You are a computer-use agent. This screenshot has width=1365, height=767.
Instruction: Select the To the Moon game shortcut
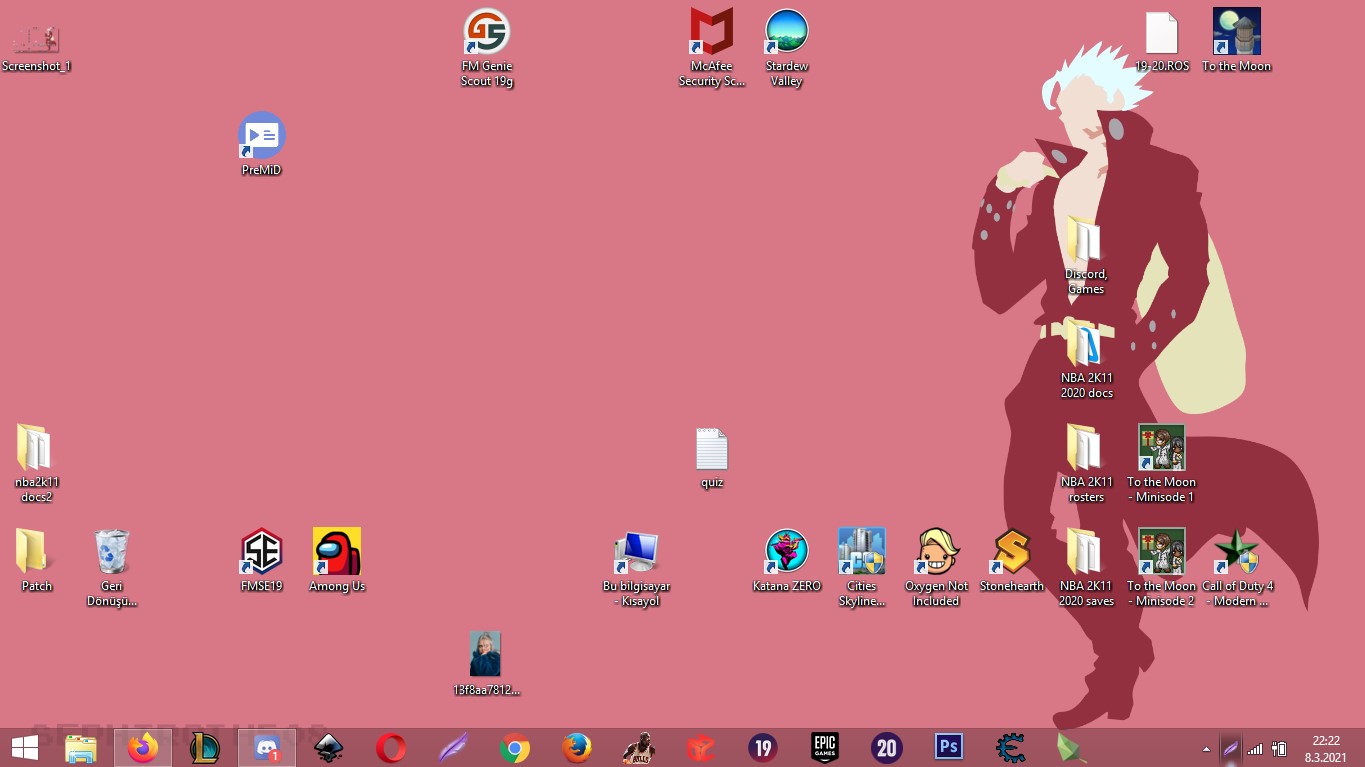click(x=1237, y=41)
